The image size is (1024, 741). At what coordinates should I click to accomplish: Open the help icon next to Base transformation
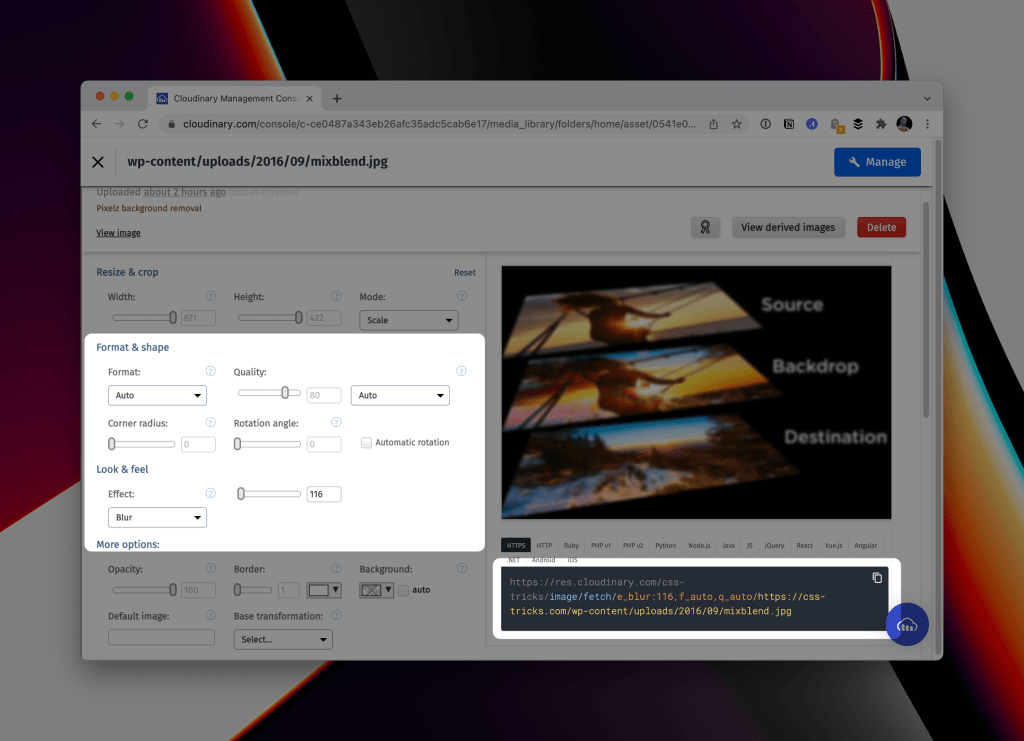pos(336,616)
